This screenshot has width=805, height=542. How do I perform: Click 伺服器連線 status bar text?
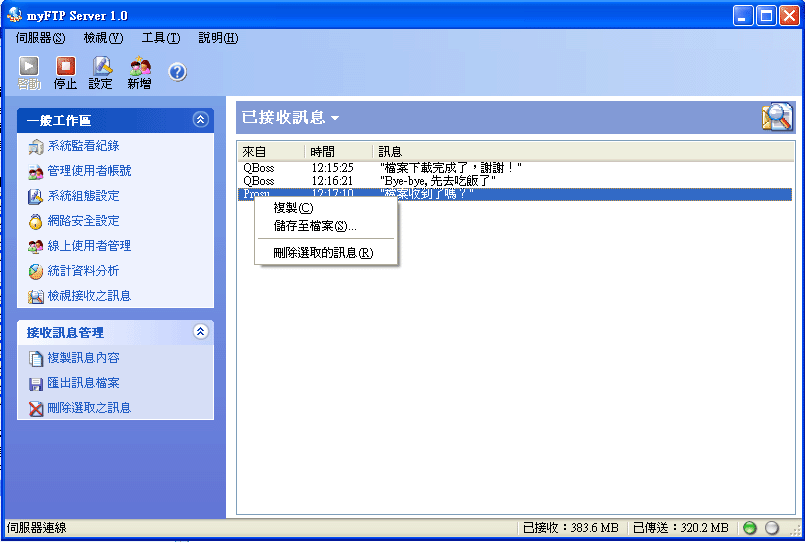(36, 528)
